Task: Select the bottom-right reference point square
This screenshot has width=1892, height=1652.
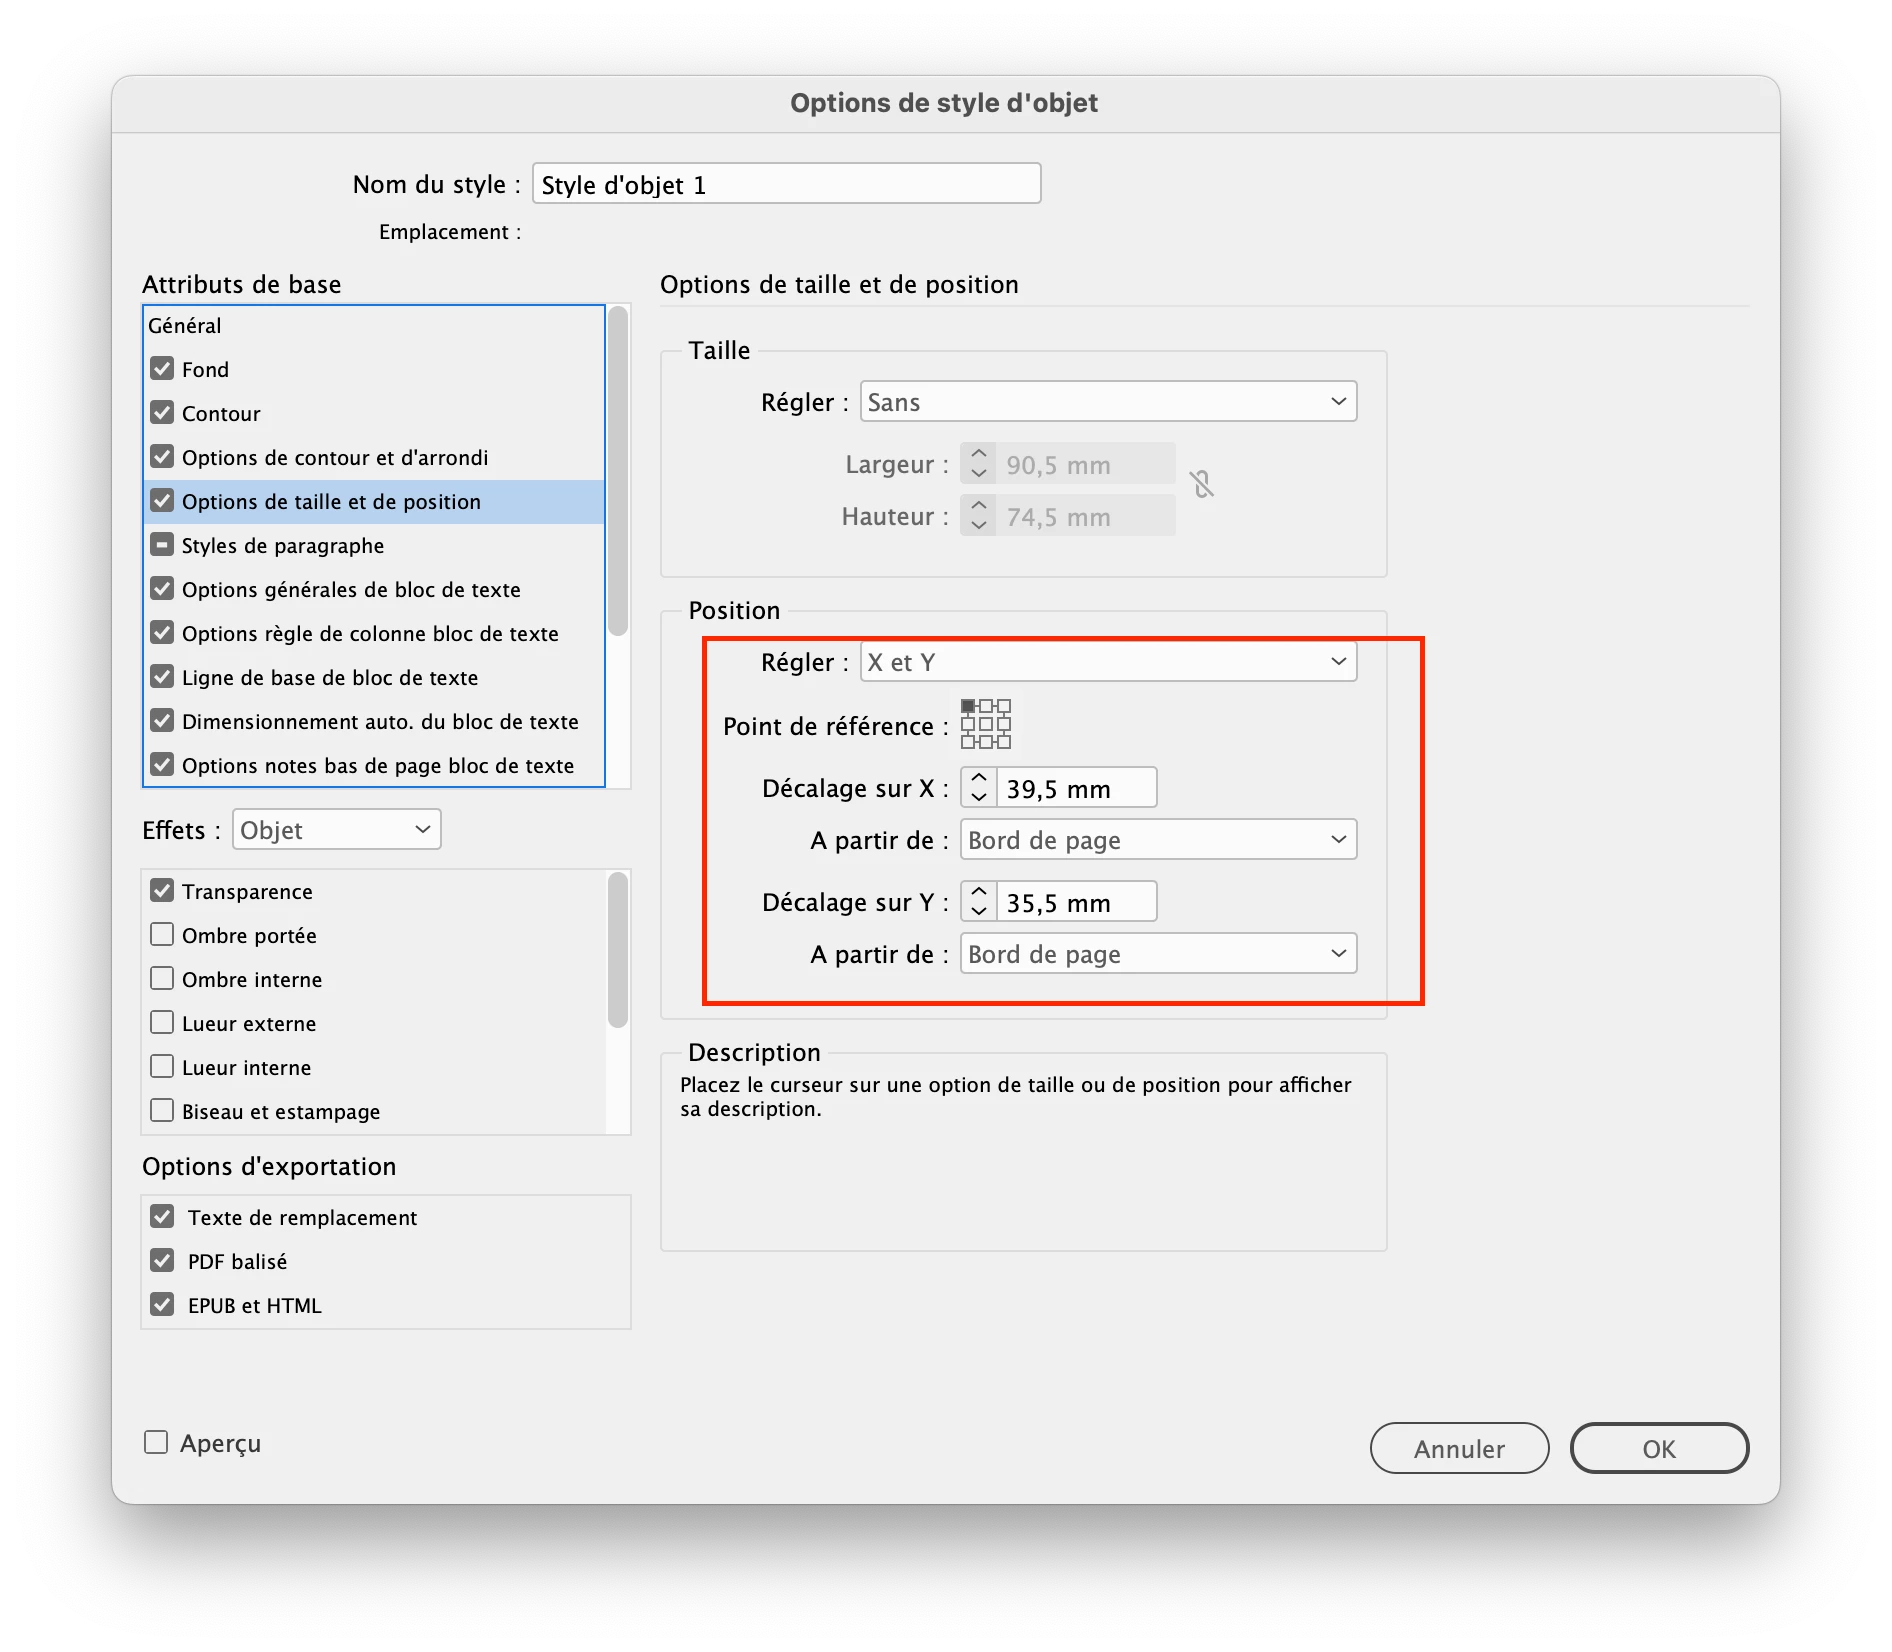Action: (x=1004, y=742)
